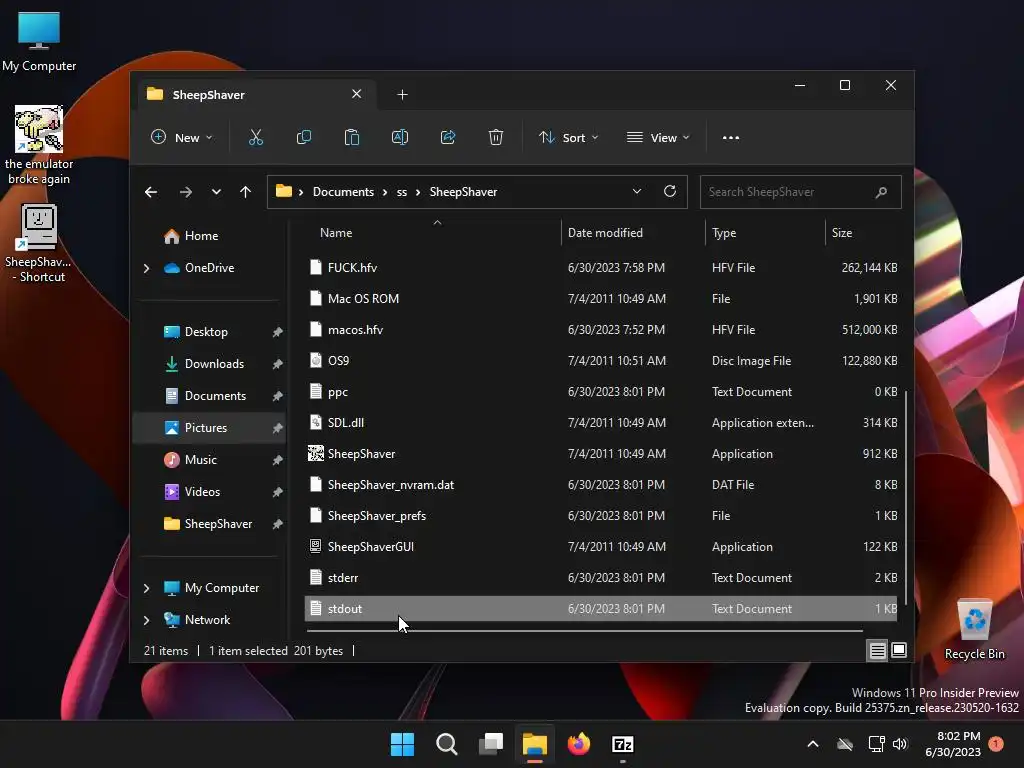Click the horizontal scrollbar under file list
Image resolution: width=1024 pixels, height=768 pixels.
[x=584, y=631]
